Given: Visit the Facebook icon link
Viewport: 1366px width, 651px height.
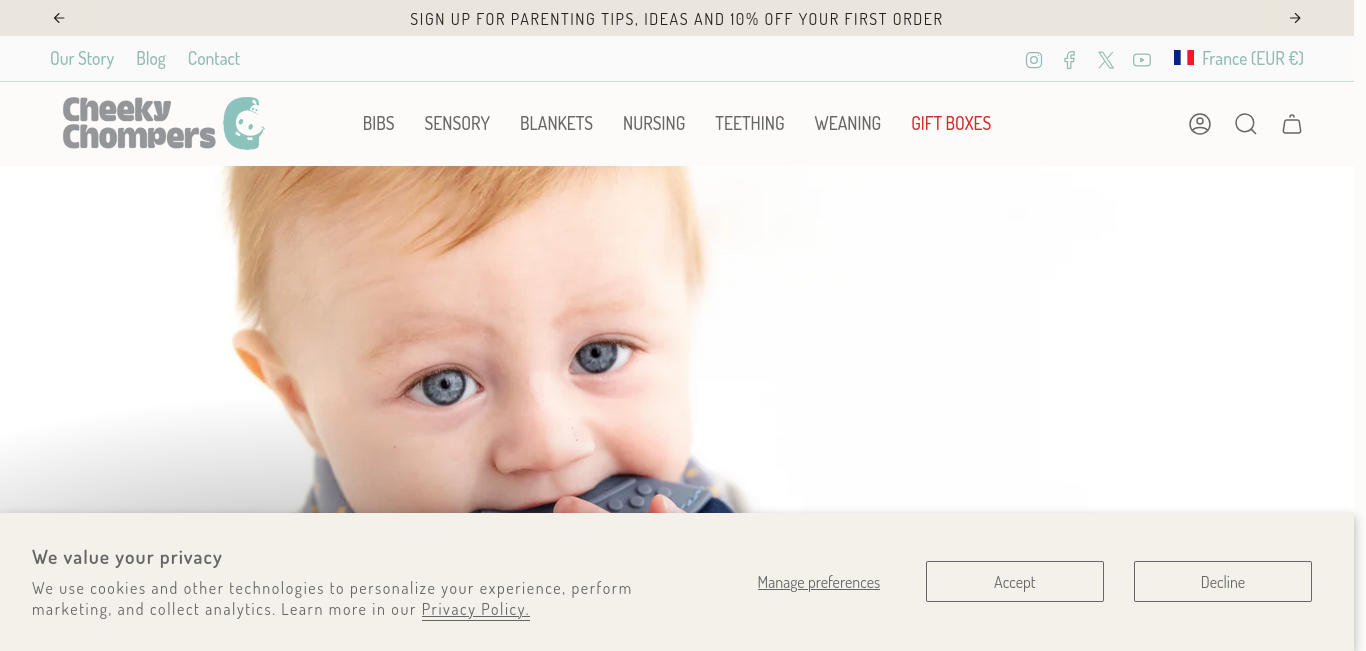Looking at the screenshot, I should click(1069, 60).
